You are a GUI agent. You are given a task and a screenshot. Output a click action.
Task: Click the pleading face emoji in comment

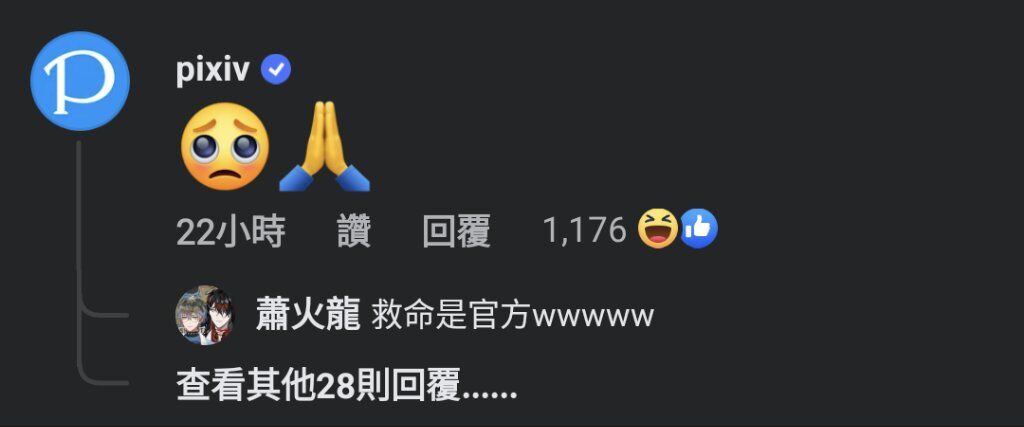click(225, 147)
